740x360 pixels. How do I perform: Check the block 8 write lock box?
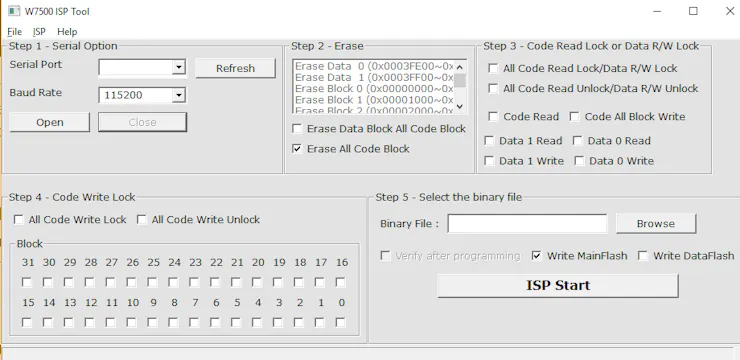(x=173, y=322)
